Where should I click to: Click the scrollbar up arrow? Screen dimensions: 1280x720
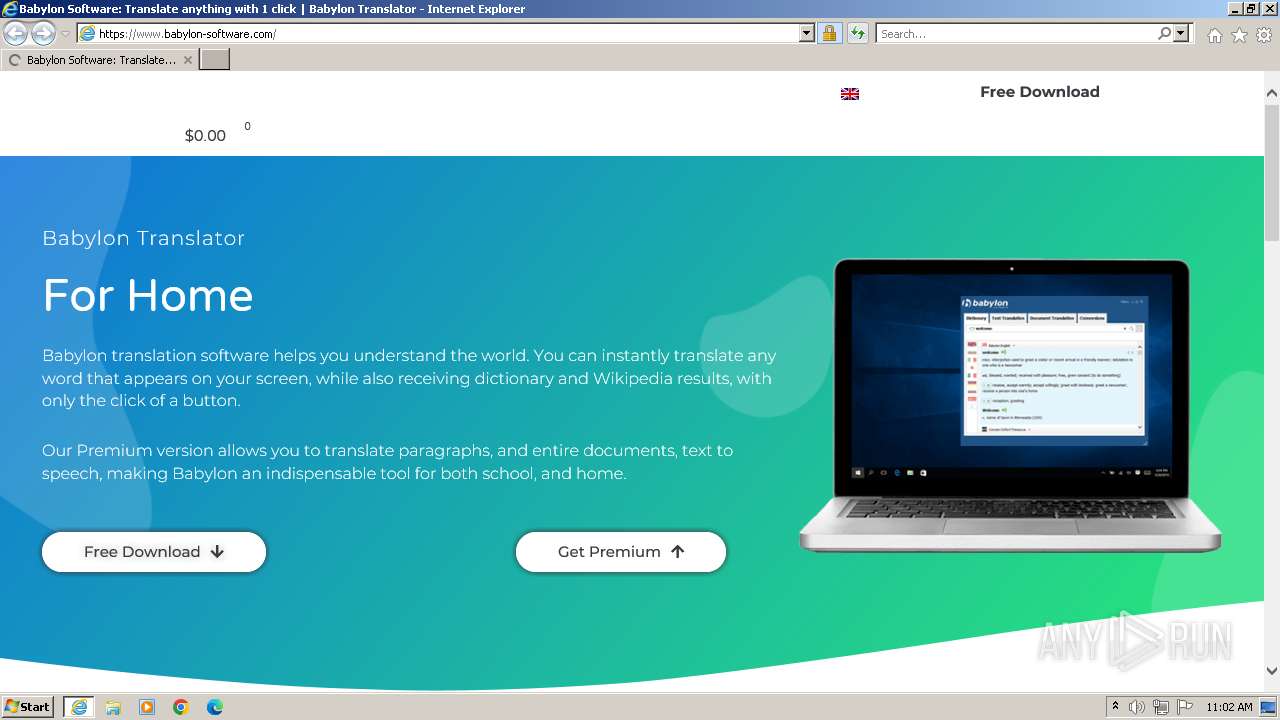[x=1272, y=93]
